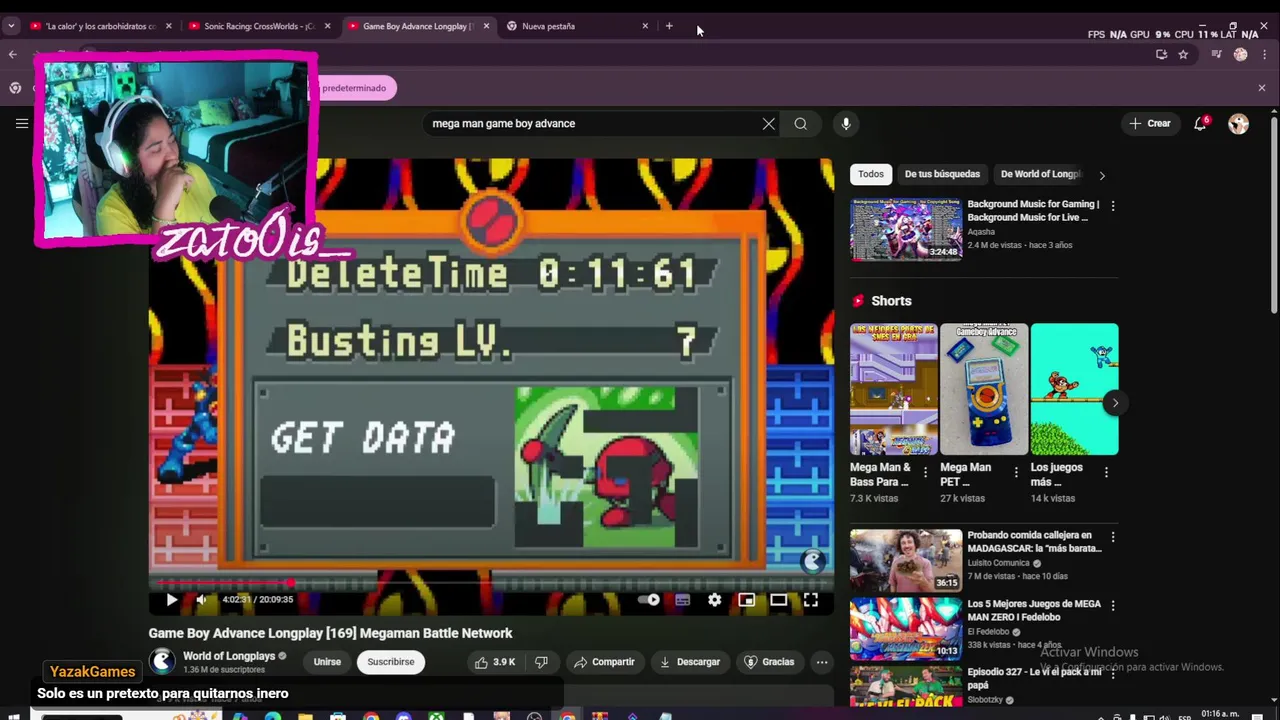Click the Unirse button

click(327, 662)
